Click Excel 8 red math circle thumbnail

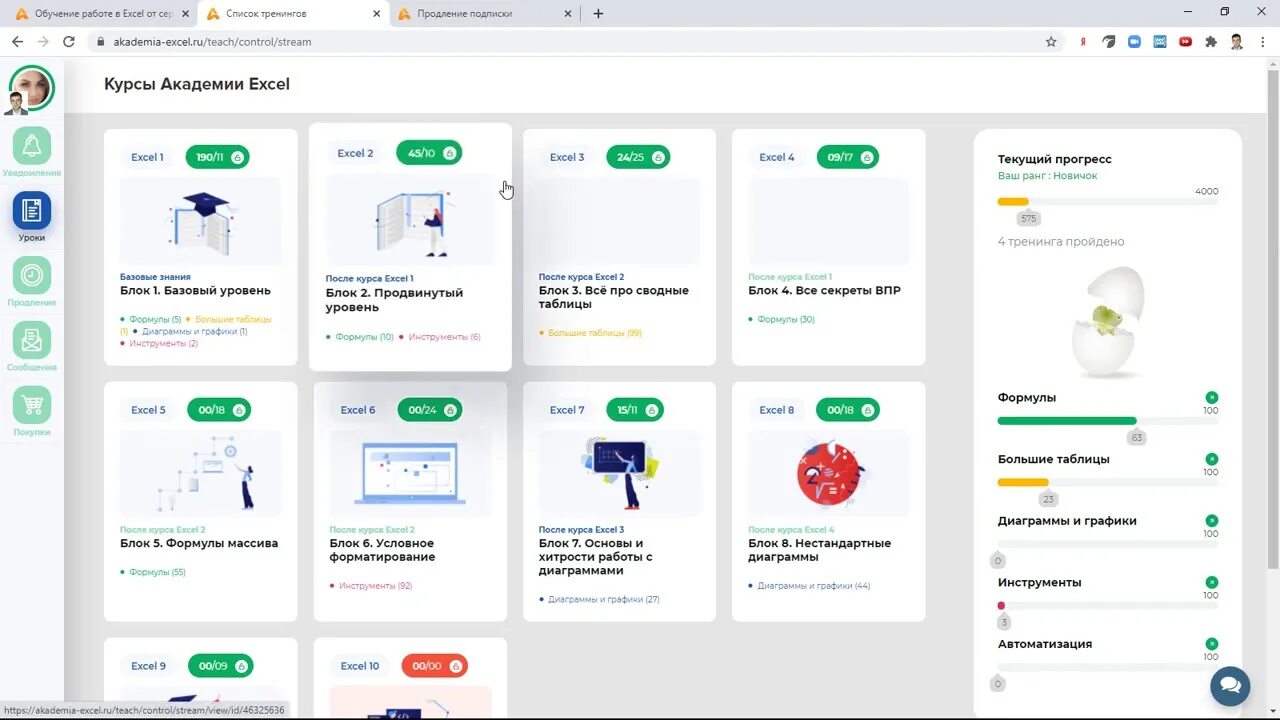click(829, 474)
